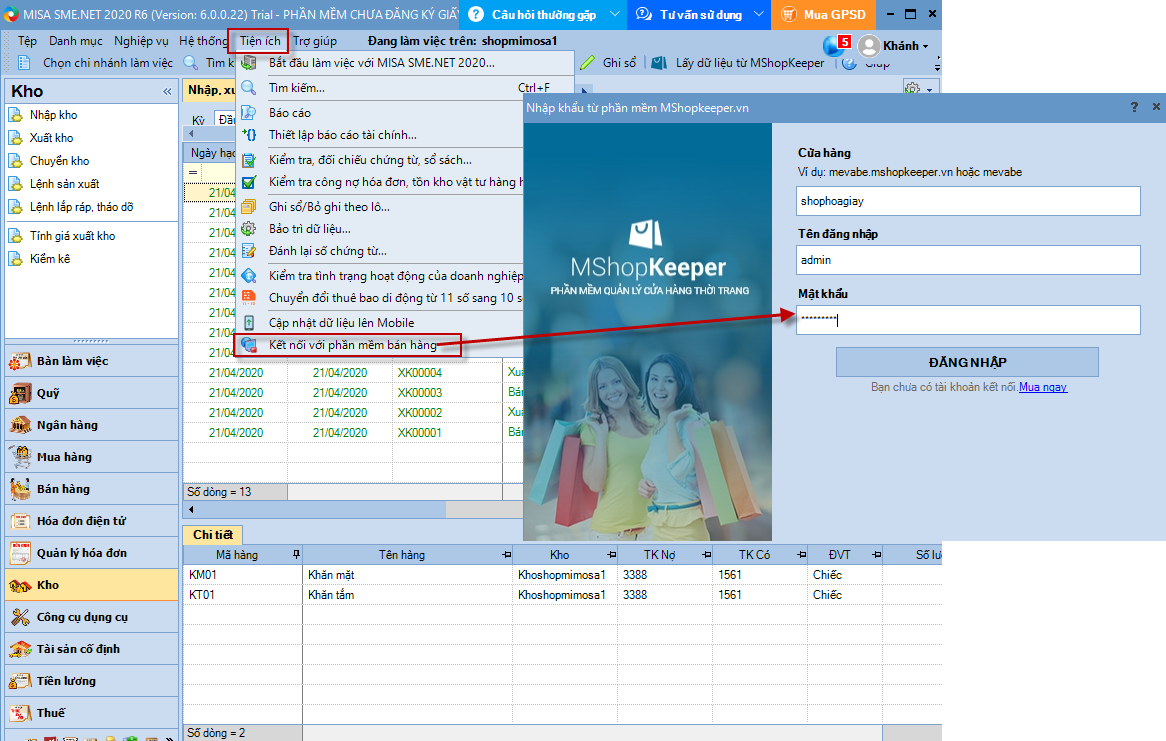The height and width of the screenshot is (741, 1166).
Task: Click Chọn chi nhánh làm việc toolbar item
Action: click(95, 62)
